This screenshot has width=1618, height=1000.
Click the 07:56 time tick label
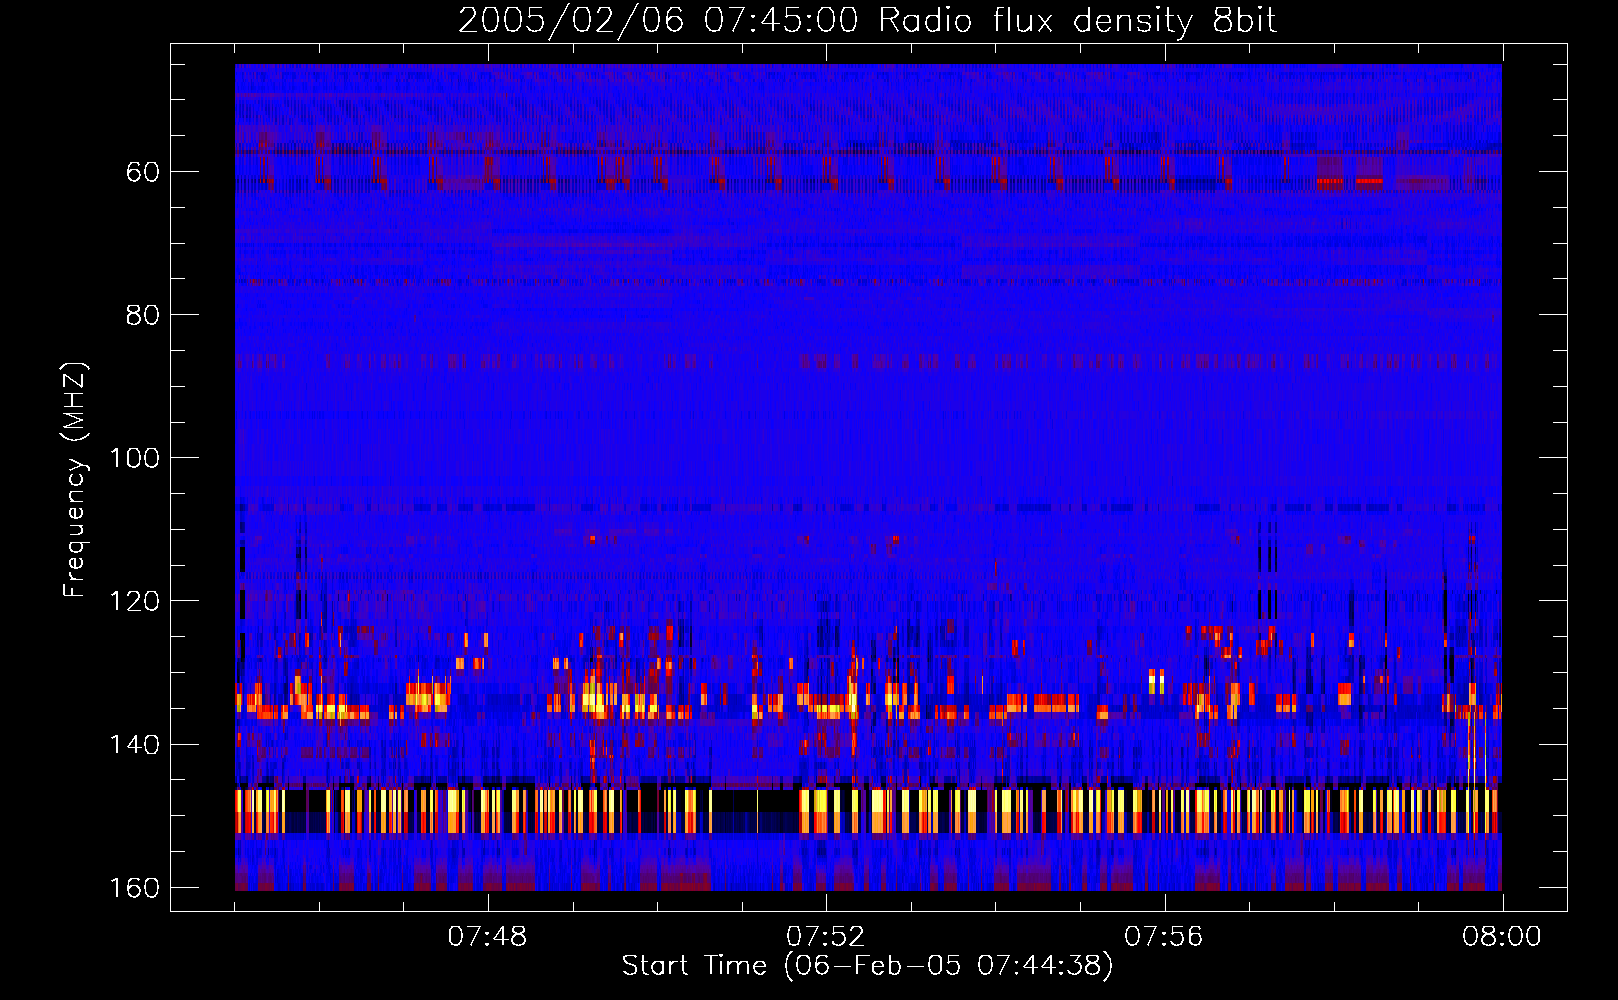[x=1164, y=937]
